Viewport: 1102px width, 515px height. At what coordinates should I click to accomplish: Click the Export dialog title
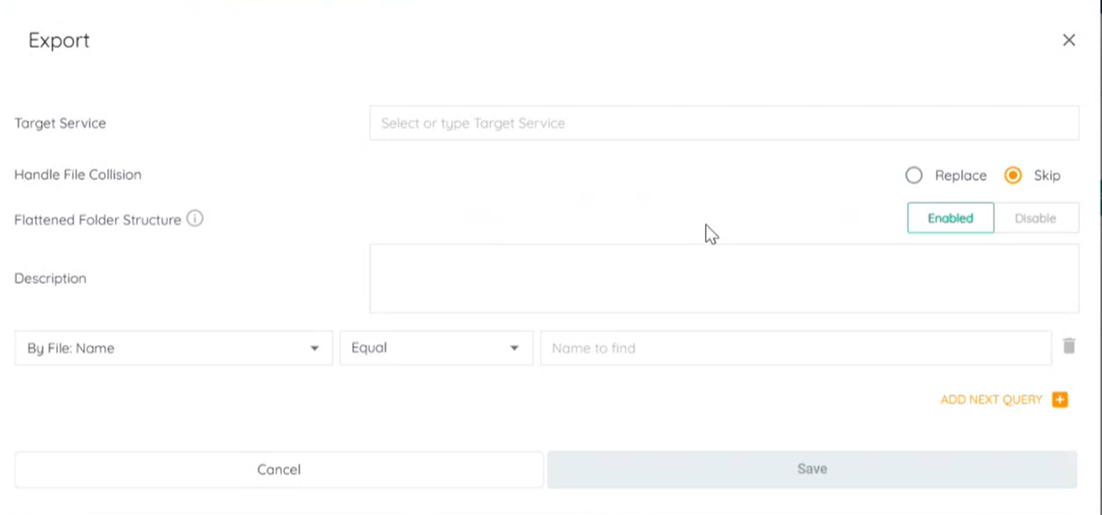coord(59,40)
